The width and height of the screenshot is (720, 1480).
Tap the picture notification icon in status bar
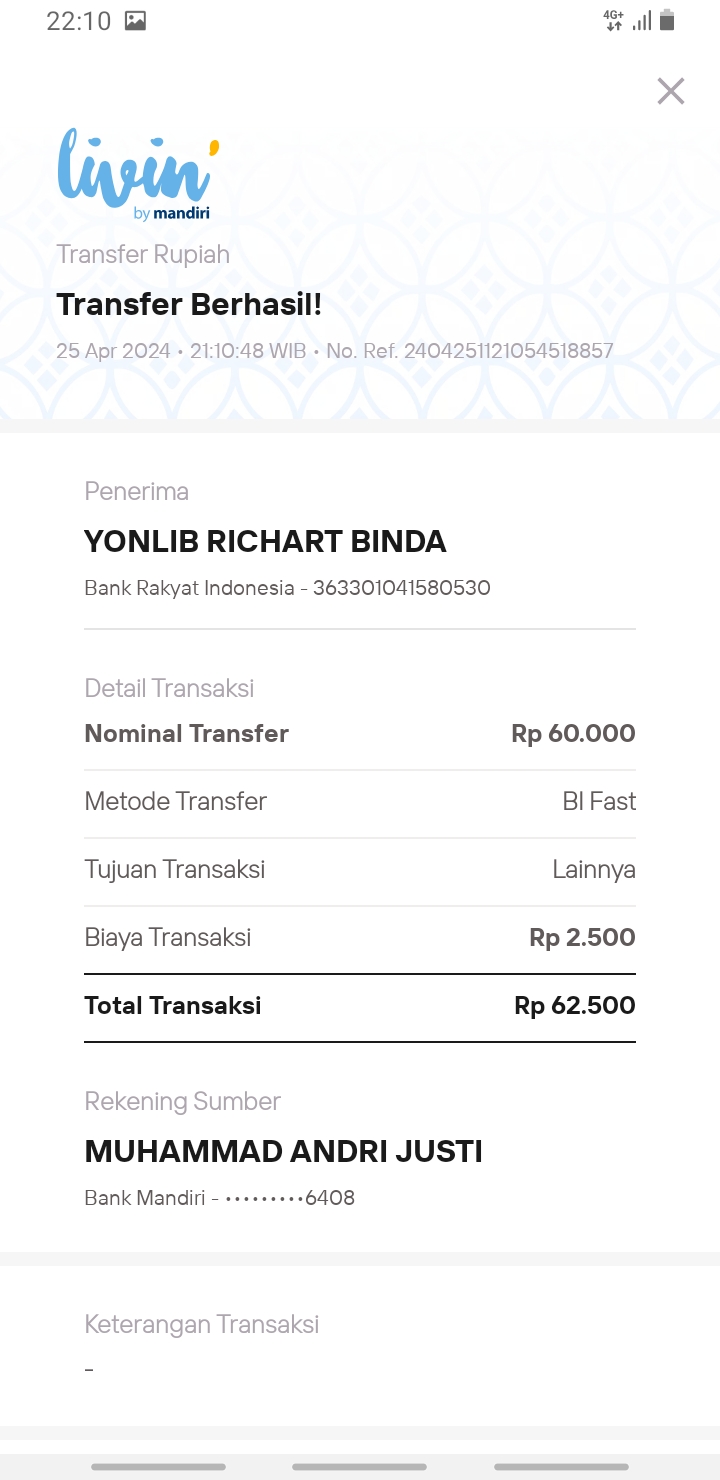(x=135, y=21)
